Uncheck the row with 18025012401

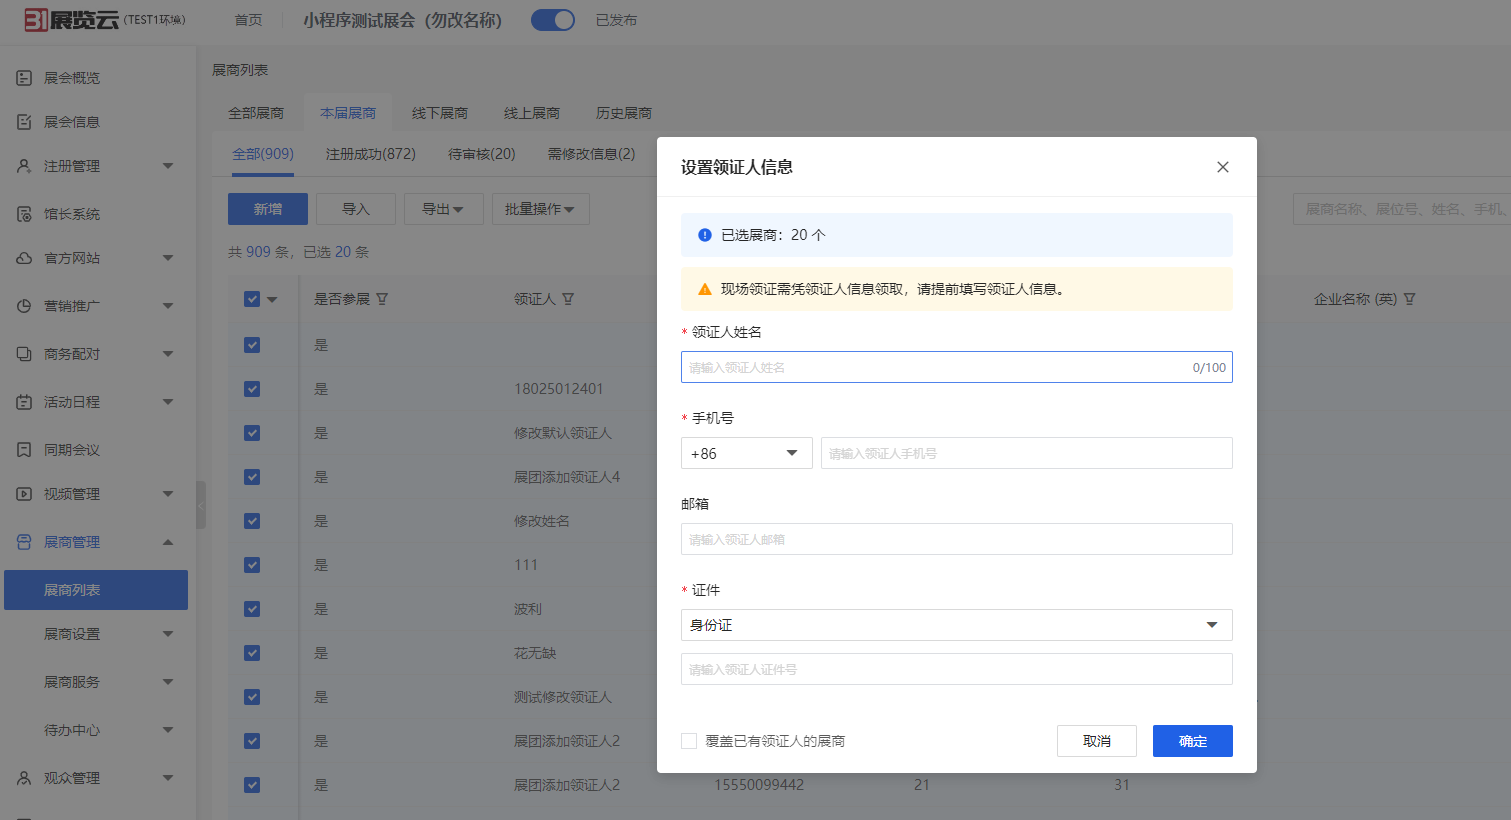click(x=252, y=389)
